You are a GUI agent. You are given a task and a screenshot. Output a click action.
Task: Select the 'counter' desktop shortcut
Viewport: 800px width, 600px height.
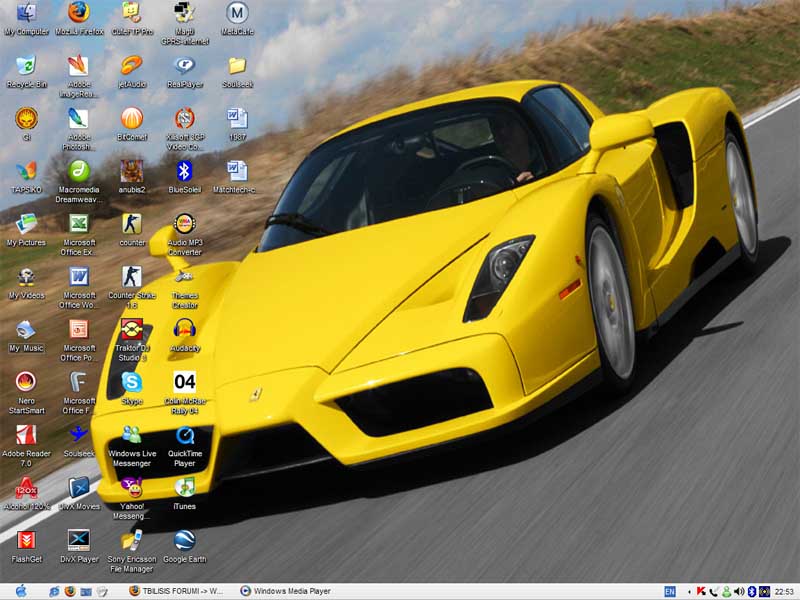coord(132,230)
